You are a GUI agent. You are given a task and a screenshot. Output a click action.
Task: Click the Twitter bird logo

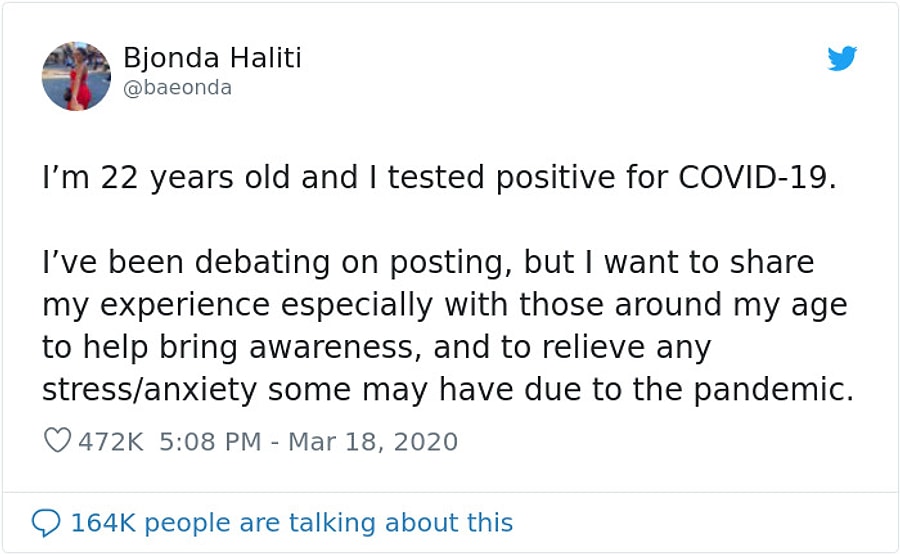pos(842,60)
